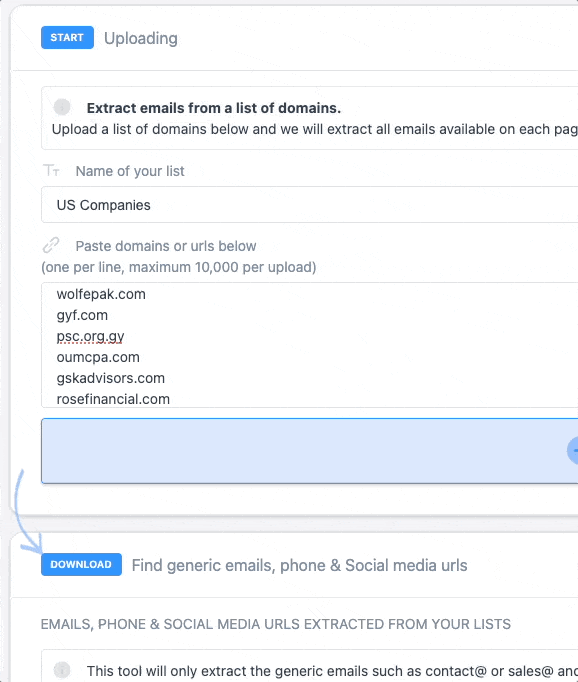Image resolution: width=578 pixels, height=682 pixels.
Task: Click the misspelled psc.org.gy entry
Action: pyautogui.click(x=90, y=336)
